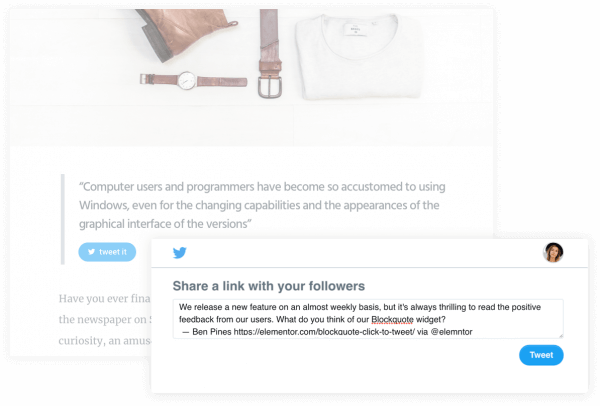Click the "tweet it" label under the blockquote
The height and width of the screenshot is (406, 600).
click(112, 252)
